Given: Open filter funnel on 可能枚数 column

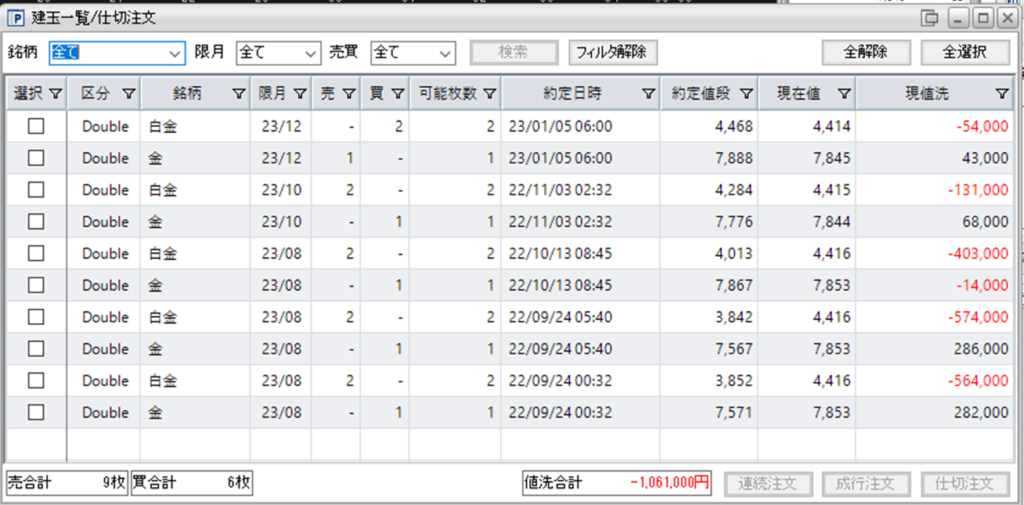Looking at the screenshot, I should coord(490,95).
